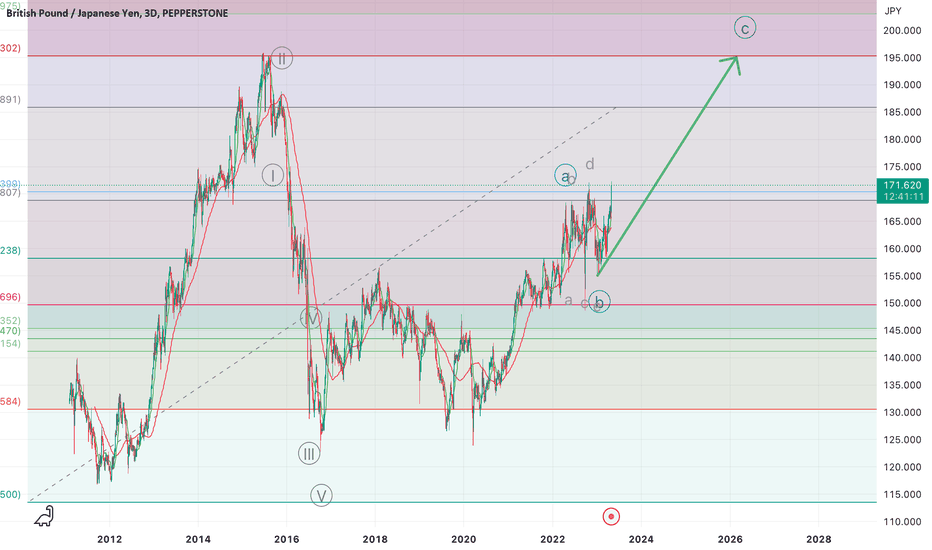The width and height of the screenshot is (932, 550).
Task: Click the 190.000 price axis label
Action: tap(902, 84)
